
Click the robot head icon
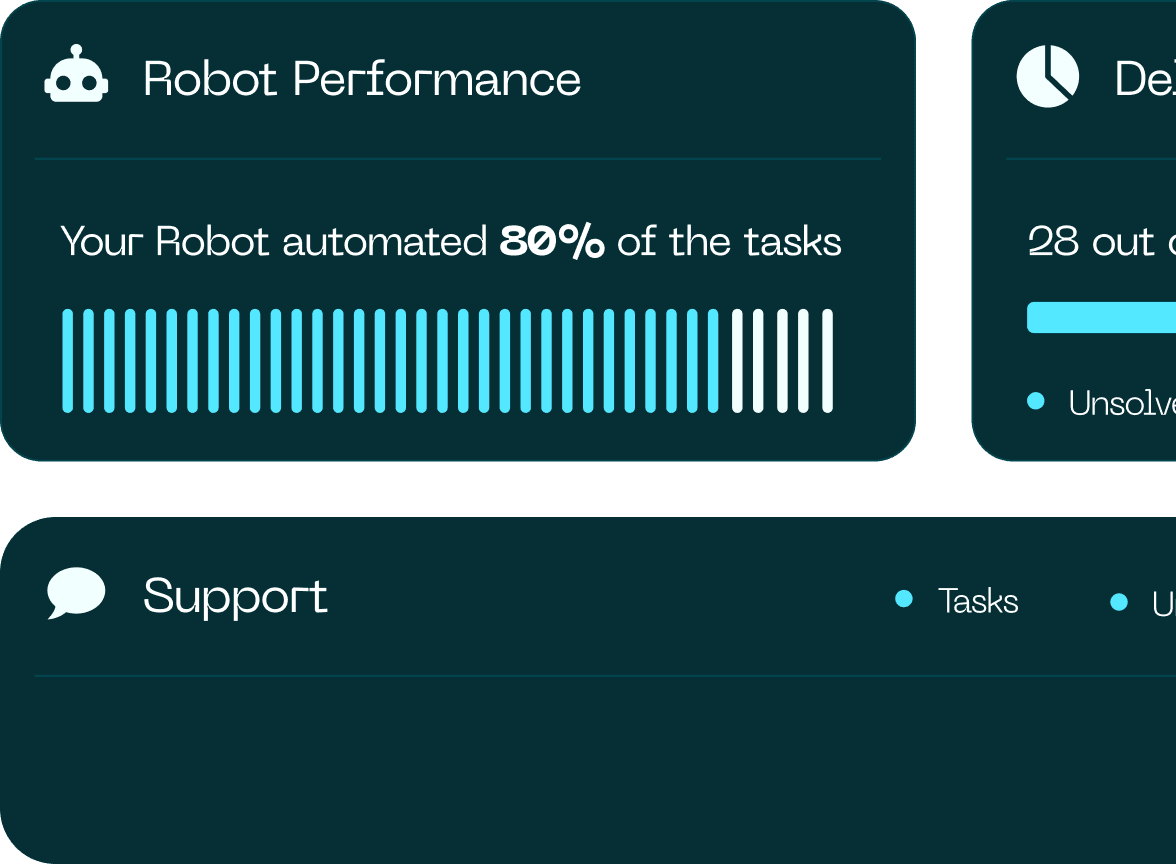(x=76, y=77)
